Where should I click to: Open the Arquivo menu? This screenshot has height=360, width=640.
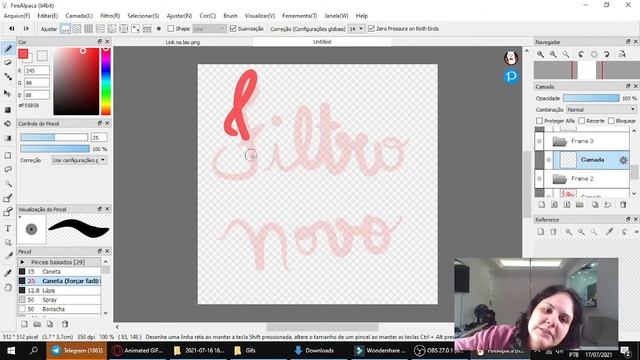pyautogui.click(x=17, y=16)
